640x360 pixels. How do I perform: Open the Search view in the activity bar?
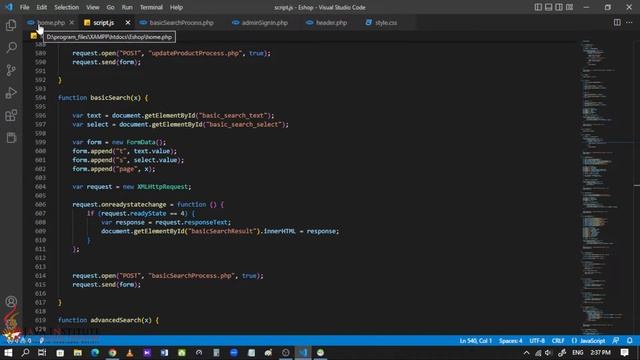11,47
